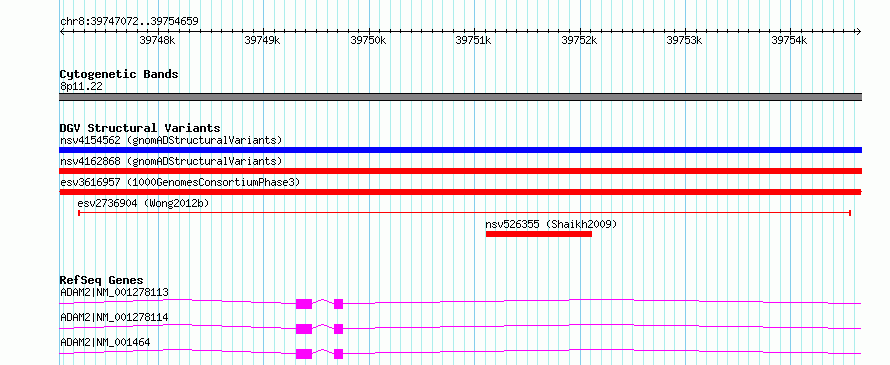Click the large exon of ADAM2 NM_001278114
This screenshot has width=890, height=365.
pyautogui.click(x=304, y=329)
